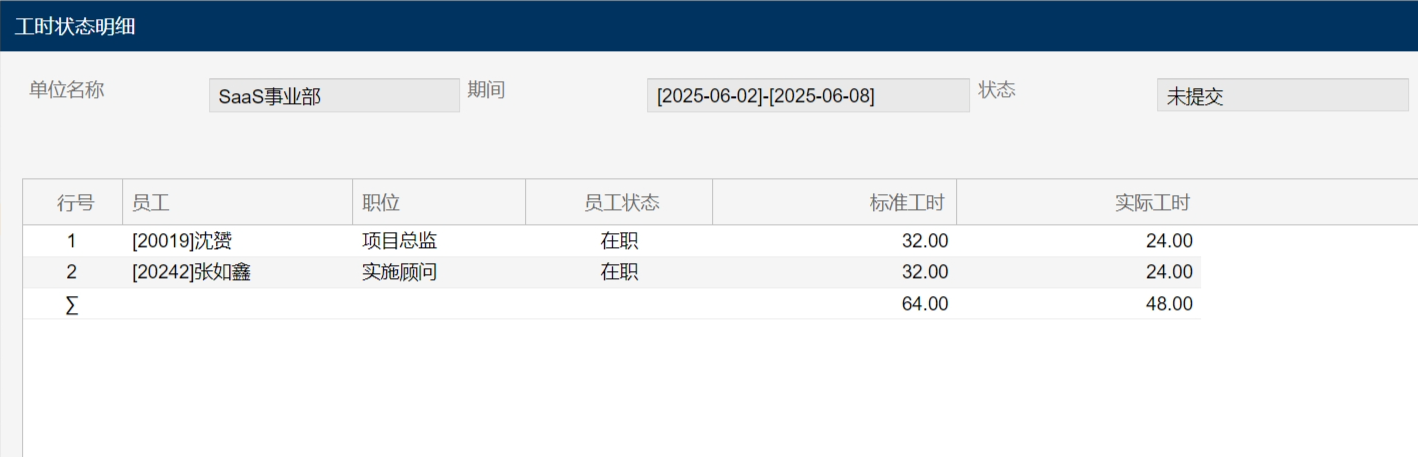Select employee row [20242]张如鑫
The height and width of the screenshot is (457, 1418).
191,272
